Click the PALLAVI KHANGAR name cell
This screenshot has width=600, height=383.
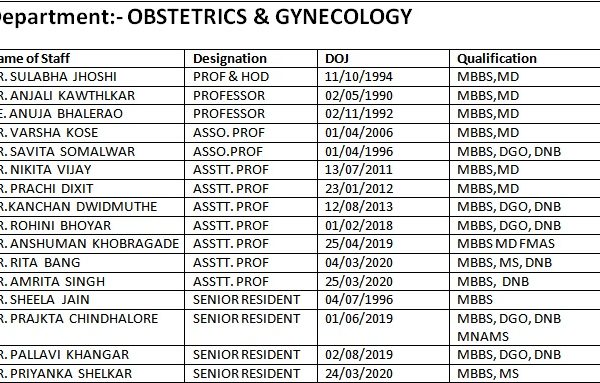[92, 355]
